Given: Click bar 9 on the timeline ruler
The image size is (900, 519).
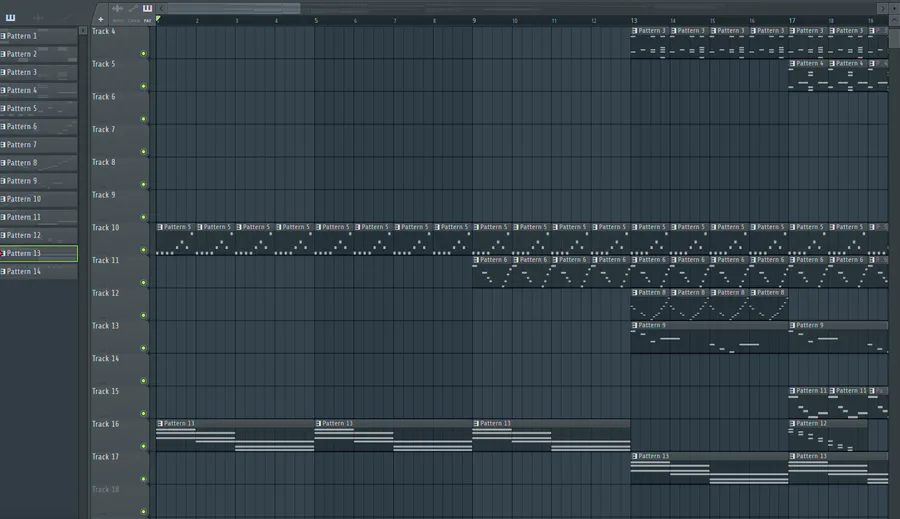Looking at the screenshot, I should tap(474, 21).
